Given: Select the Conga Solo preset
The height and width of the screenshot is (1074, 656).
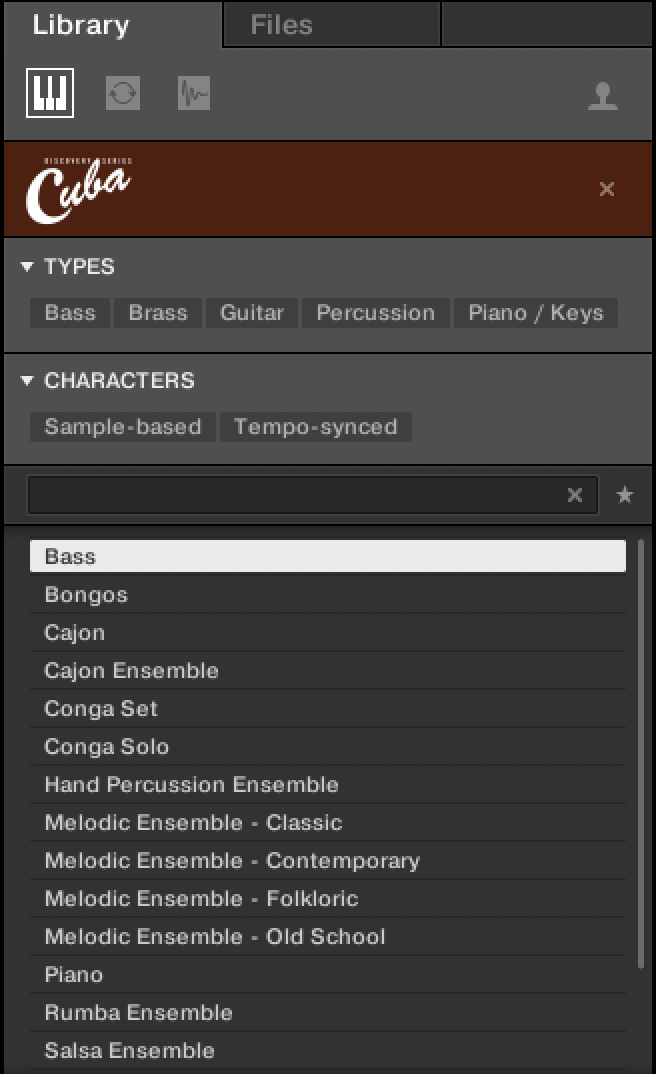Looking at the screenshot, I should pos(107,747).
